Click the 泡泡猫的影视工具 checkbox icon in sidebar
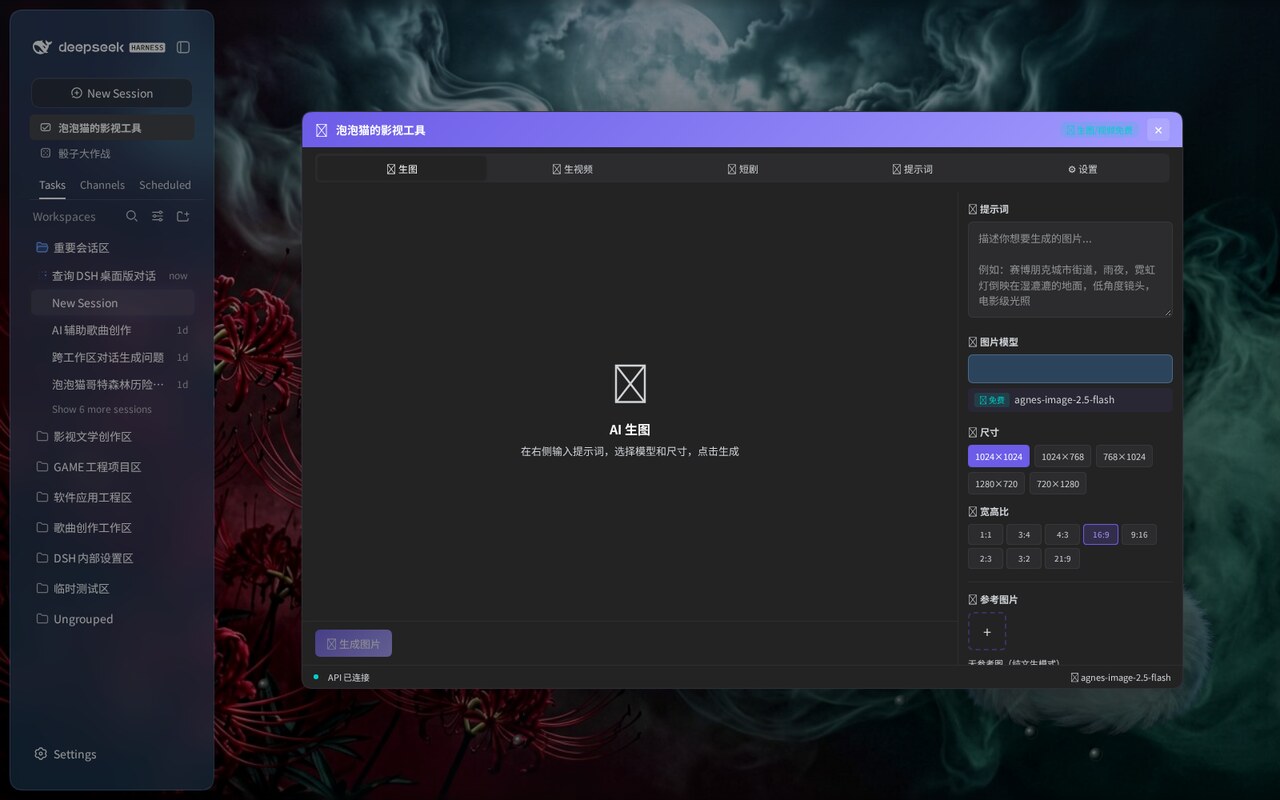1280x800 pixels. (45, 128)
